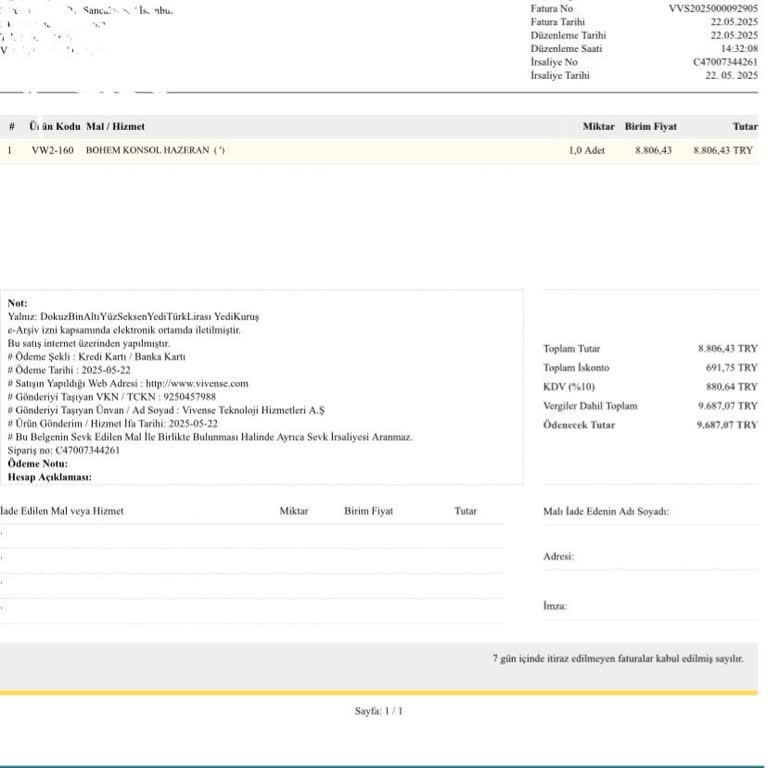Click Ödeme Şekli Kredi Kartı line
Screen dimensions: 768x768
pos(96,357)
